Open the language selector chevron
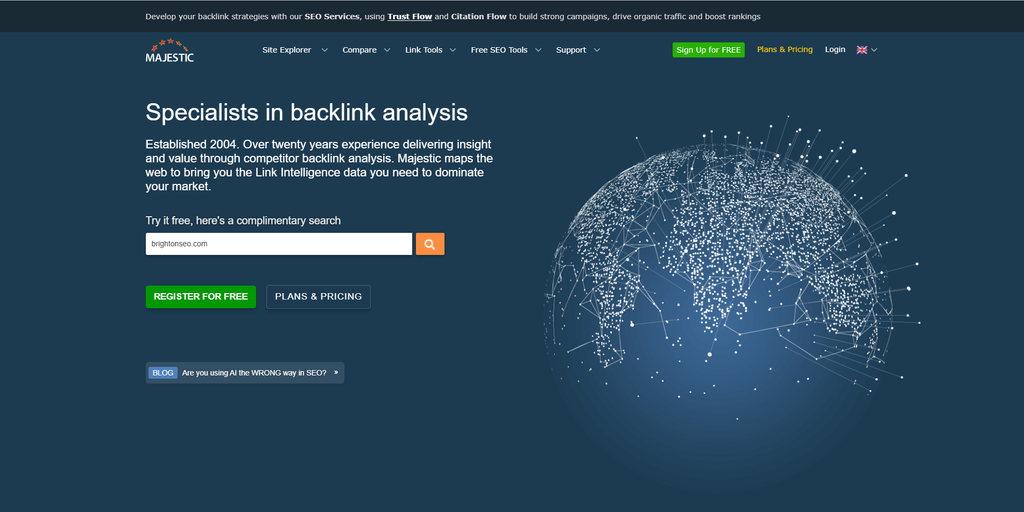 (874, 50)
